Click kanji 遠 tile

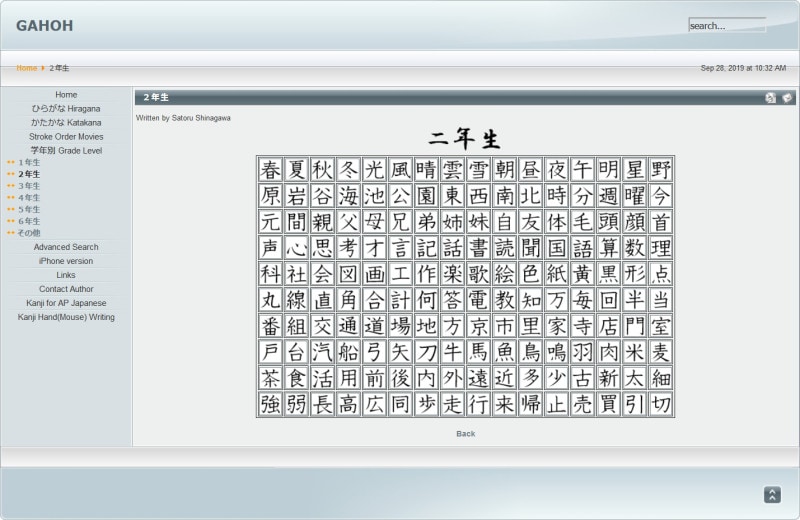coord(479,378)
